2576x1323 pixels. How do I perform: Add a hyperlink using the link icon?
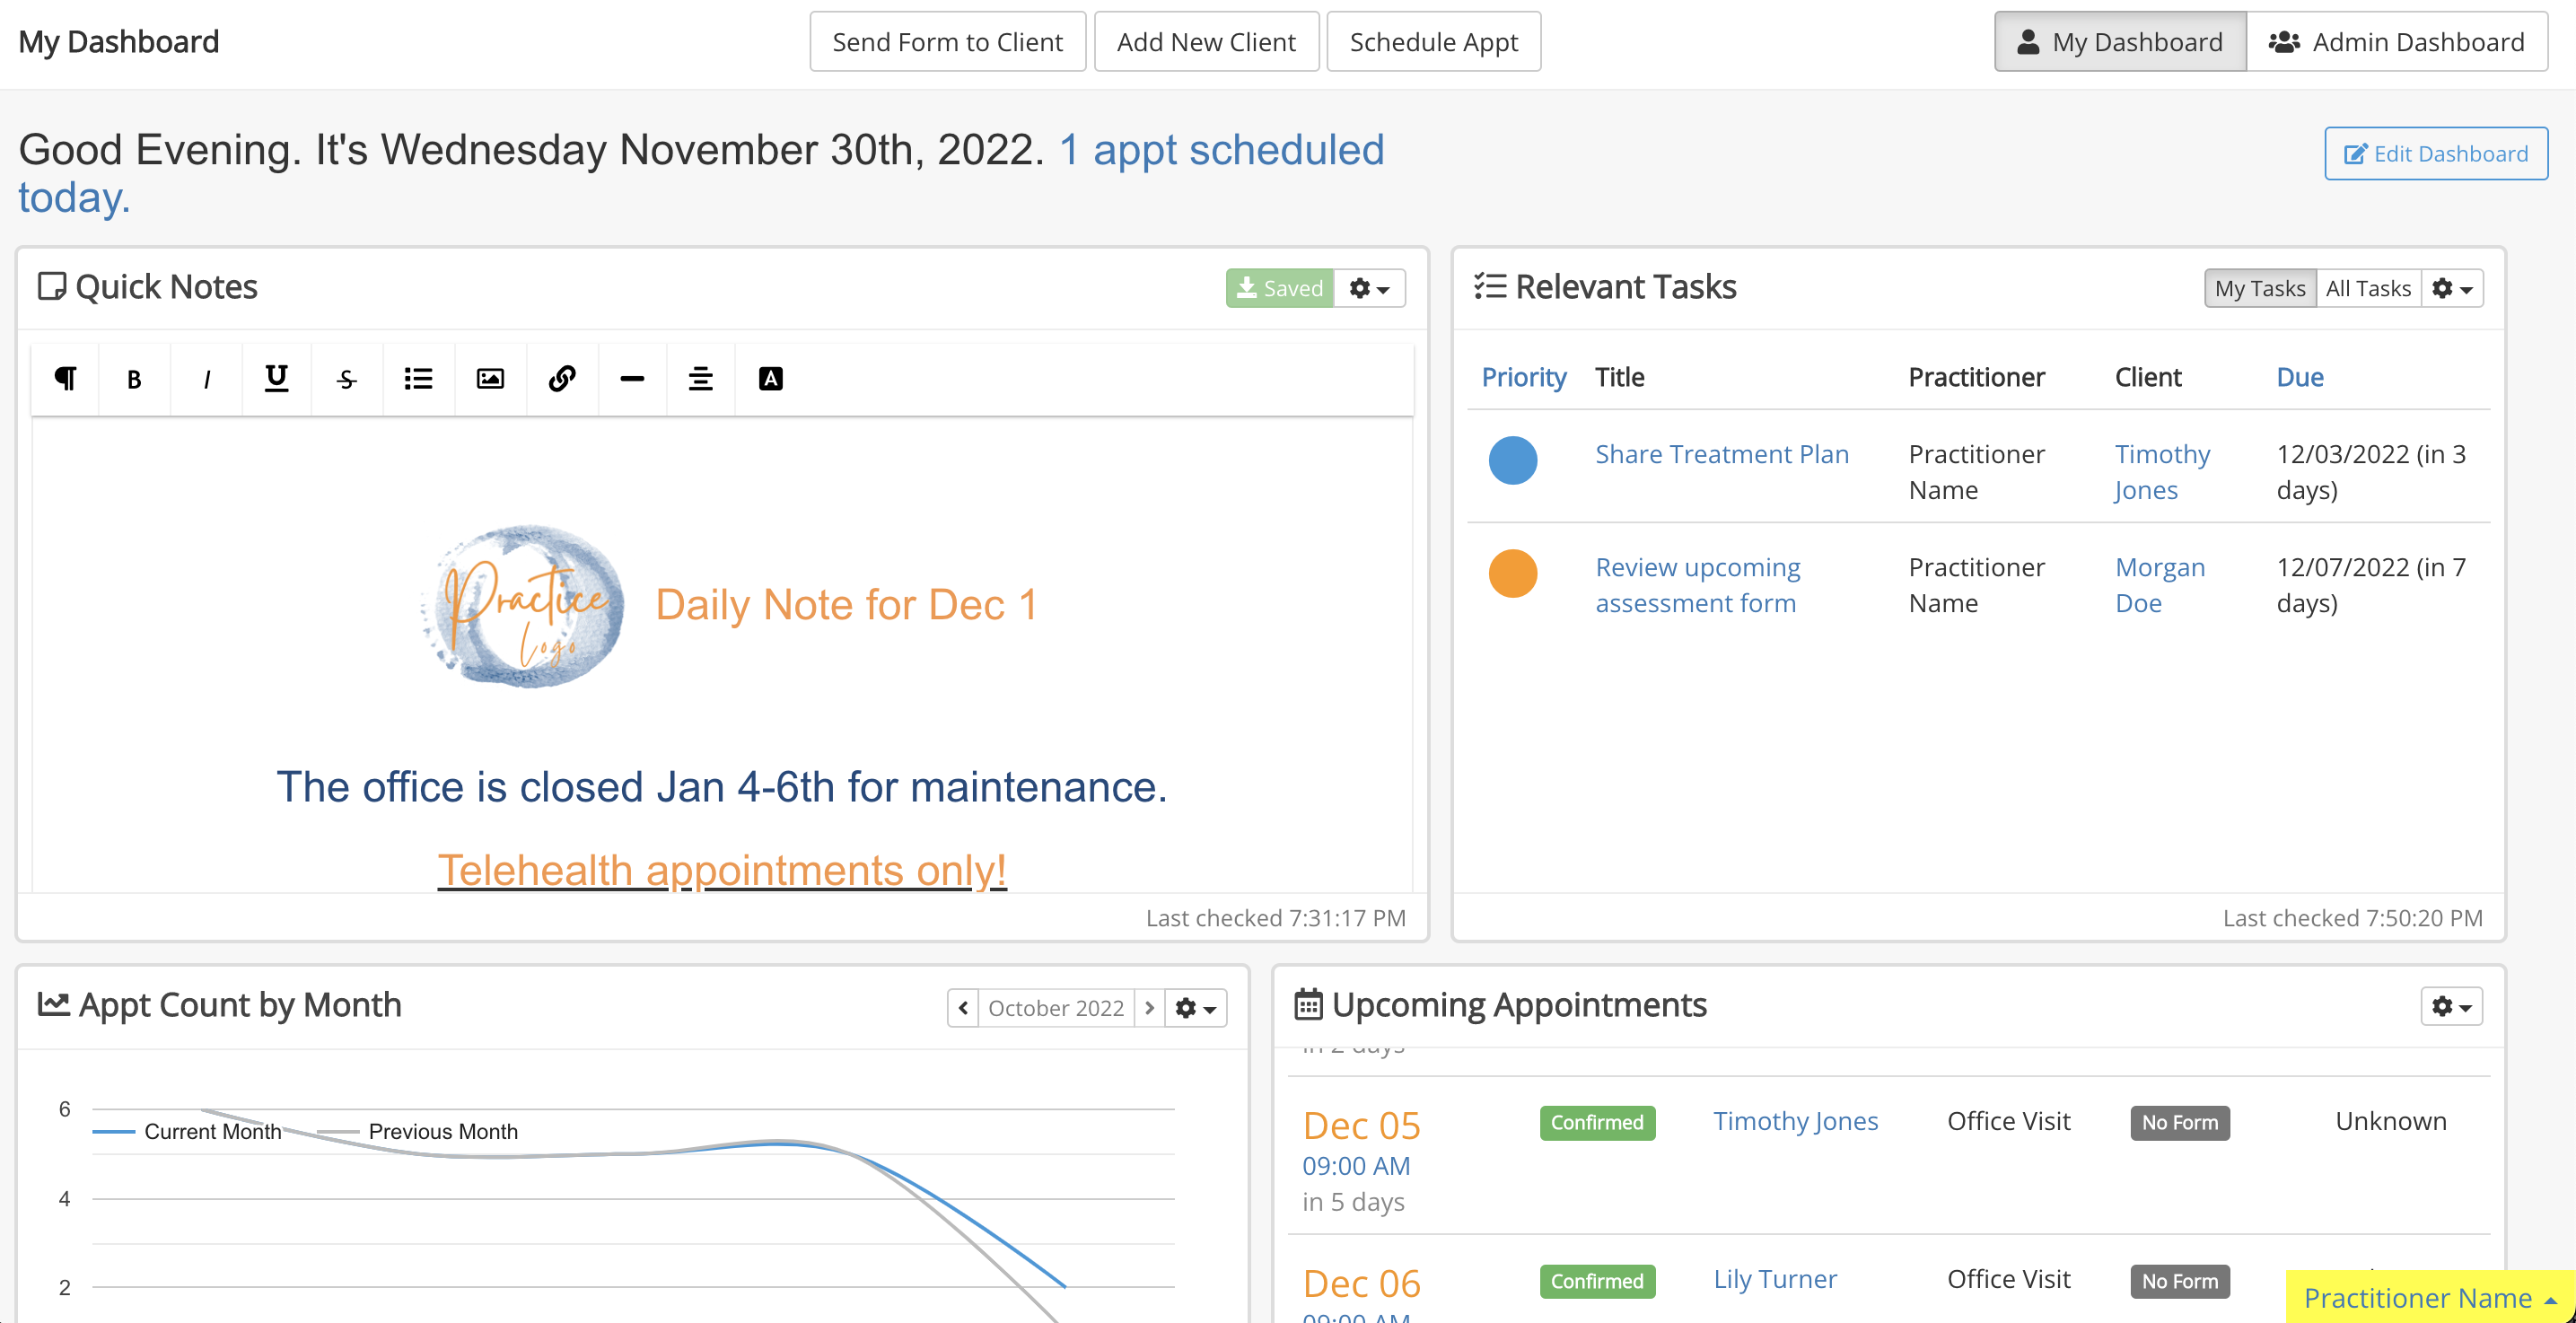[562, 379]
